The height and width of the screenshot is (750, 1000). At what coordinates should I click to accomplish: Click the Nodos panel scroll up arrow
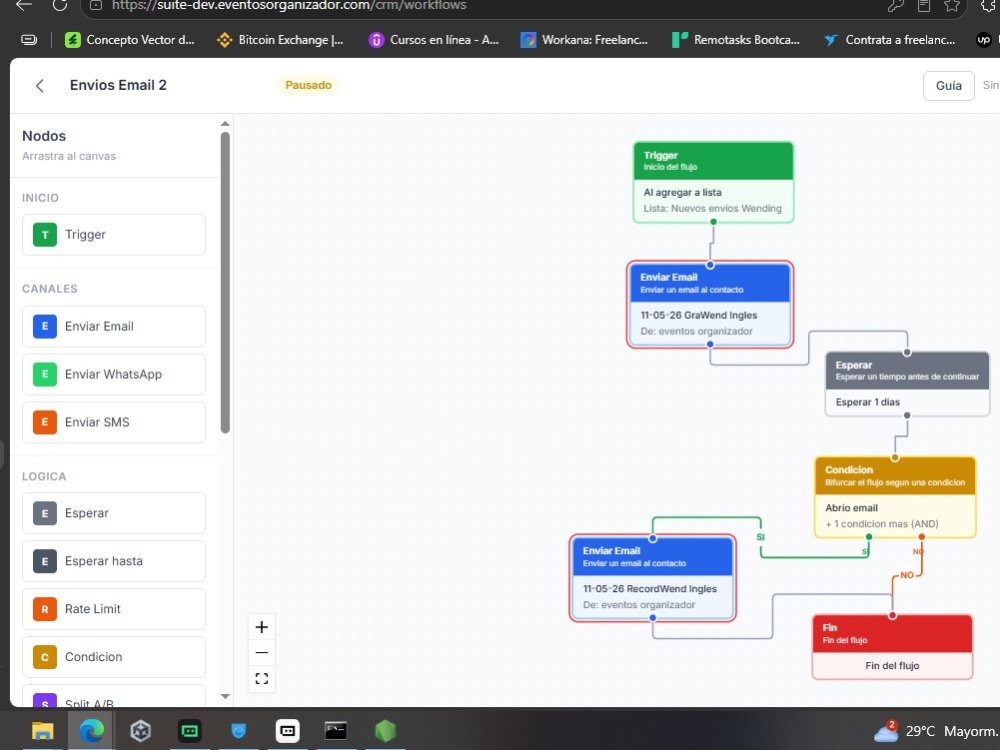[x=225, y=124]
